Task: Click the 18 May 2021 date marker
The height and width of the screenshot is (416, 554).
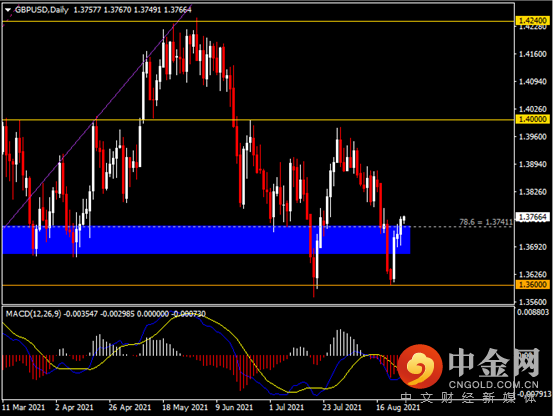Action: 185,408
